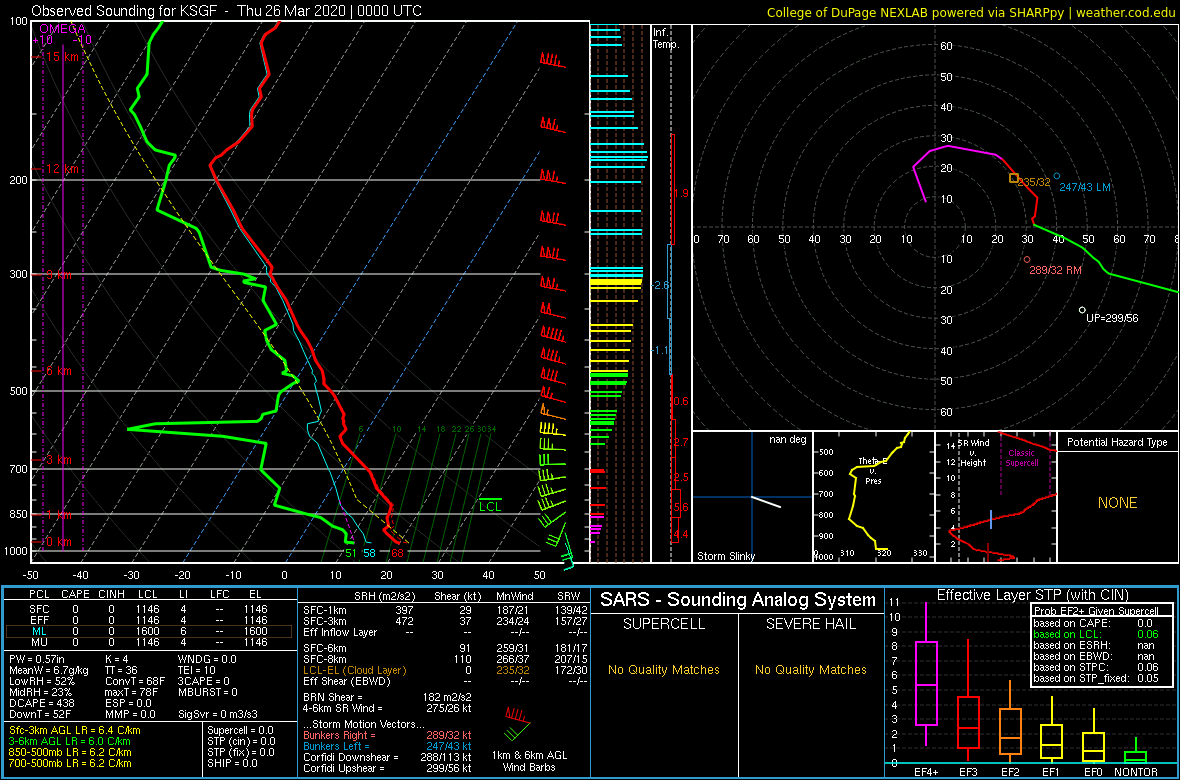Click the Potential Hazard Type heading
This screenshot has width=1180, height=780.
point(1117,442)
